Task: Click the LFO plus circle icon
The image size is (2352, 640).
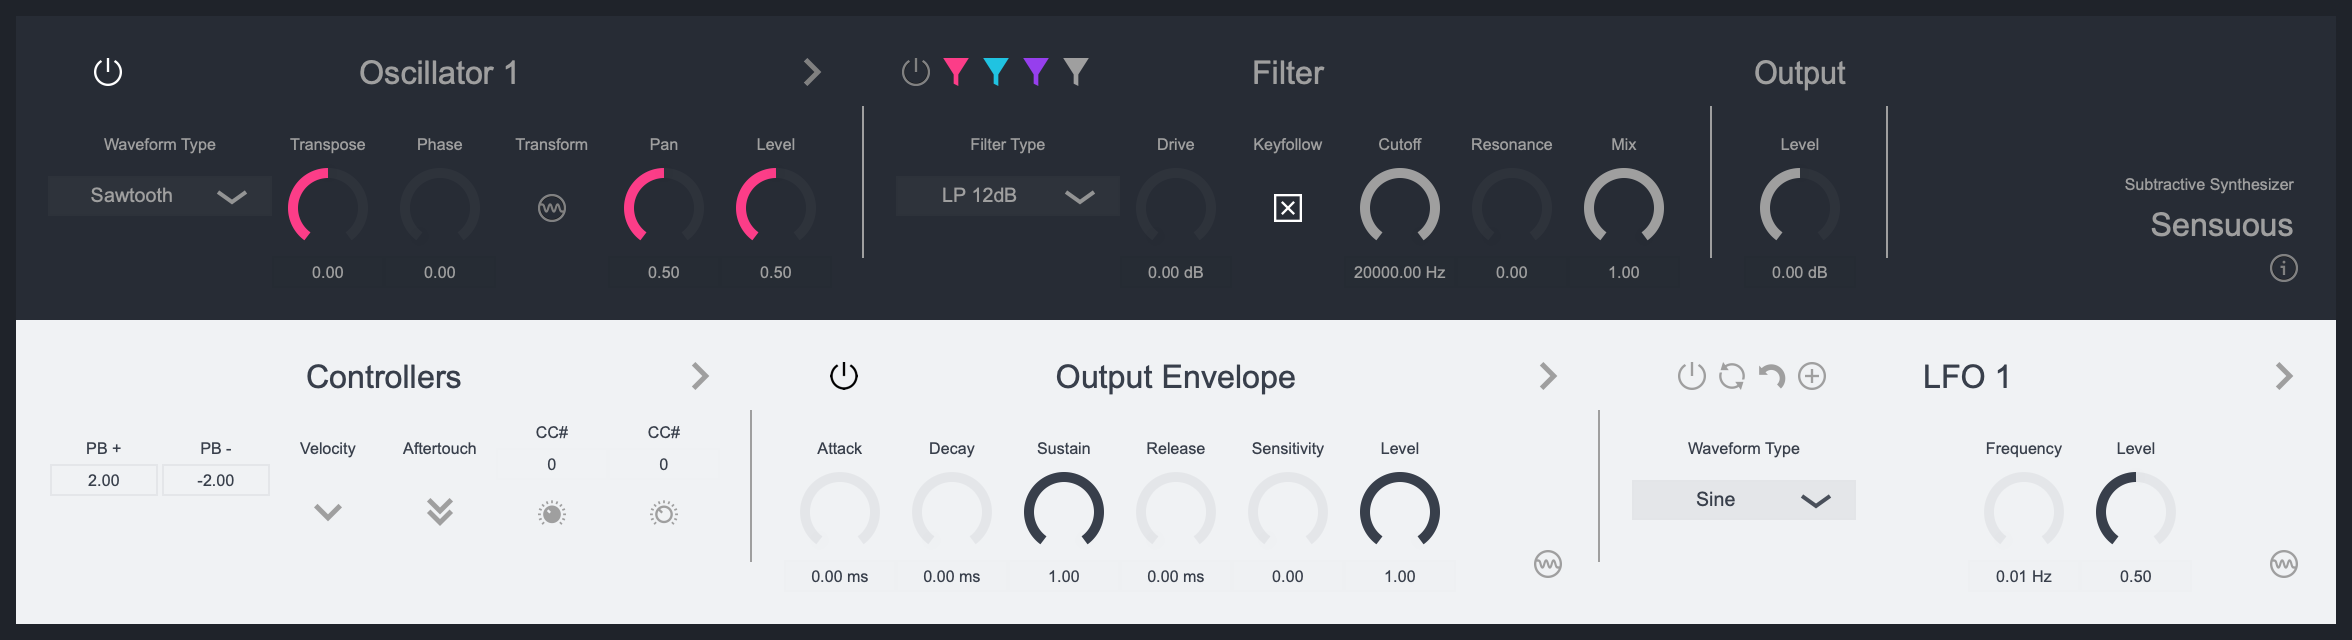Action: tap(1812, 376)
